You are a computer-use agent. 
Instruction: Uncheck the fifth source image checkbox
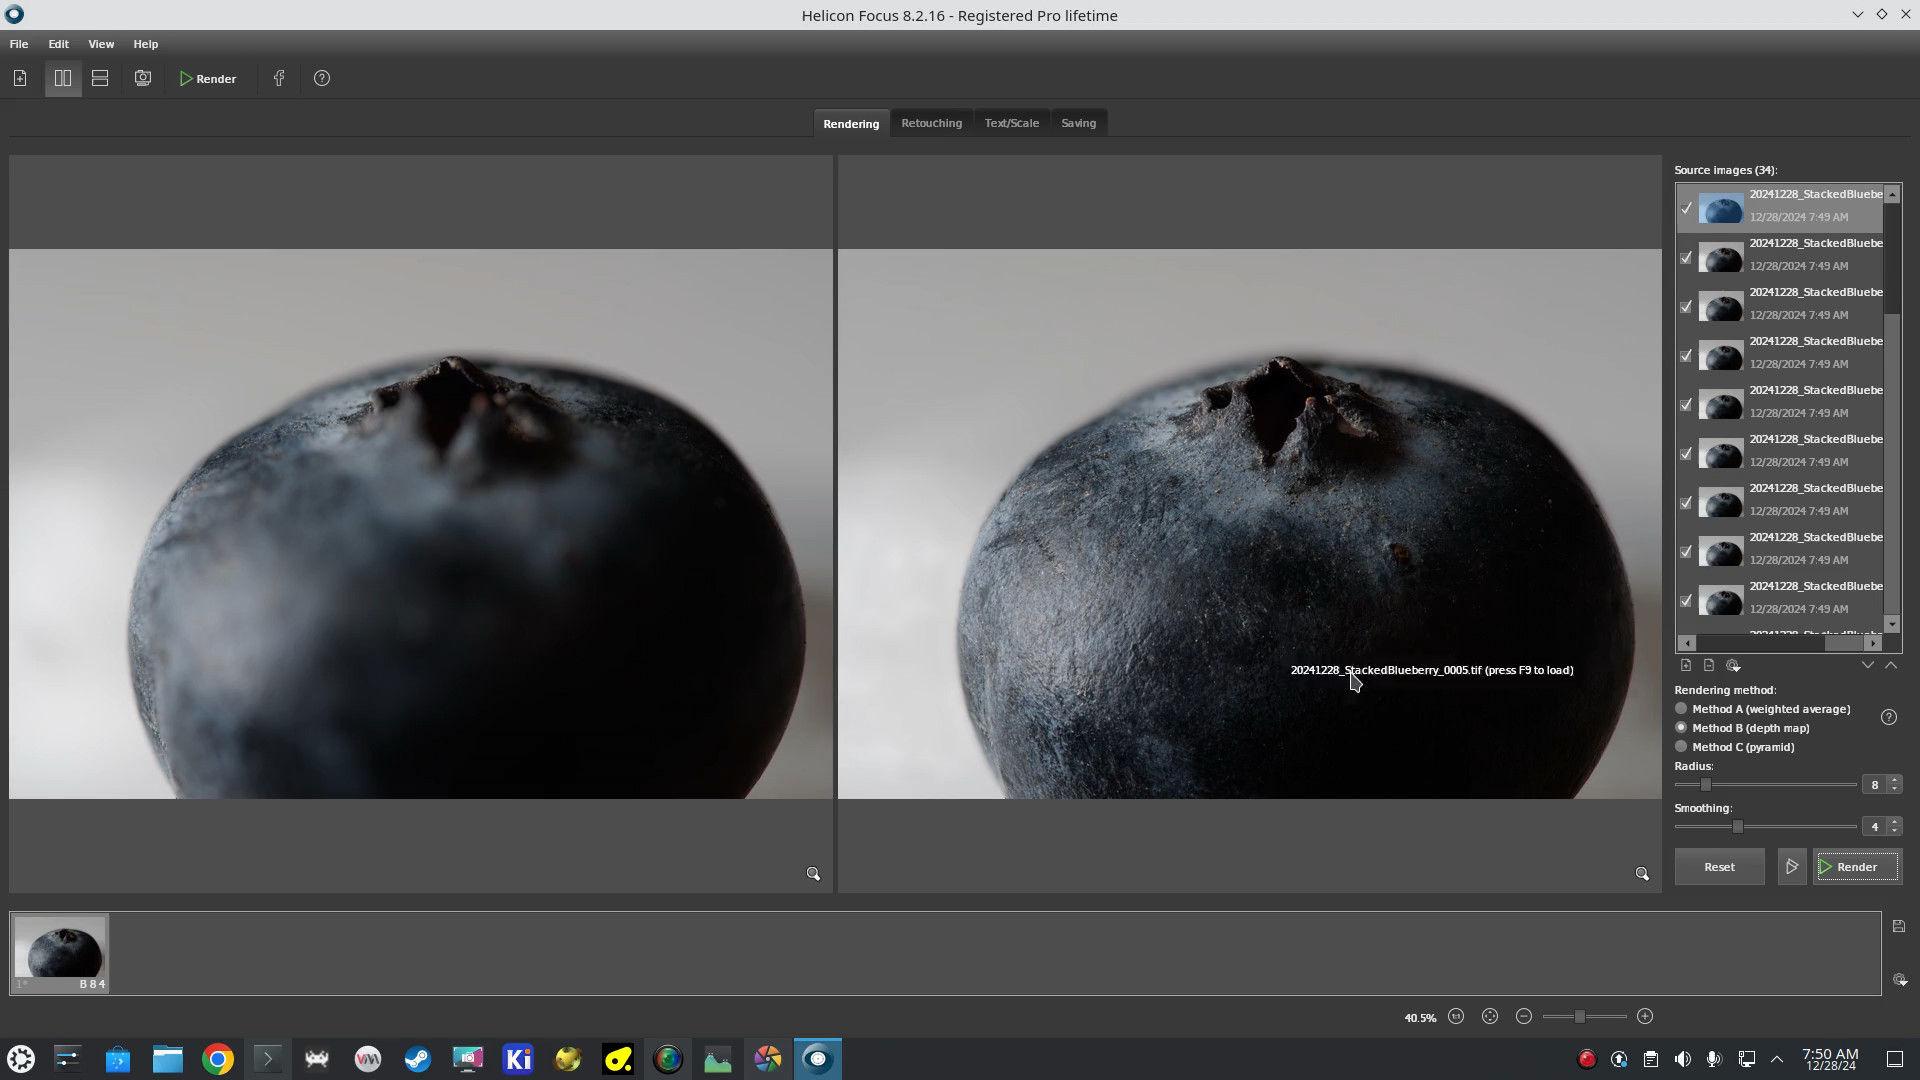pos(1686,404)
